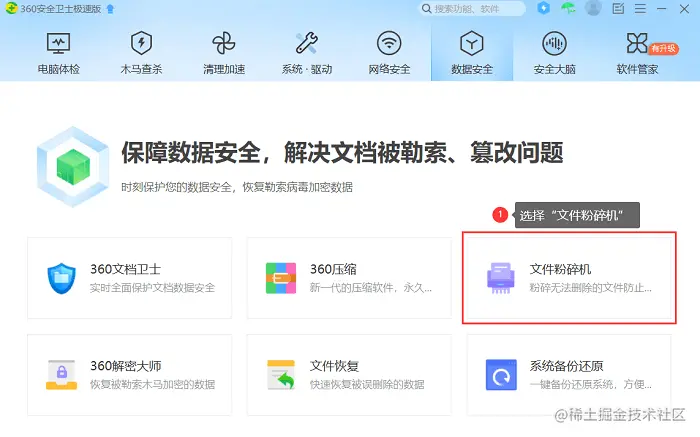This screenshot has width=700, height=437.
Task: Click text 快速恢复被误删除的数据
Action: [367, 384]
